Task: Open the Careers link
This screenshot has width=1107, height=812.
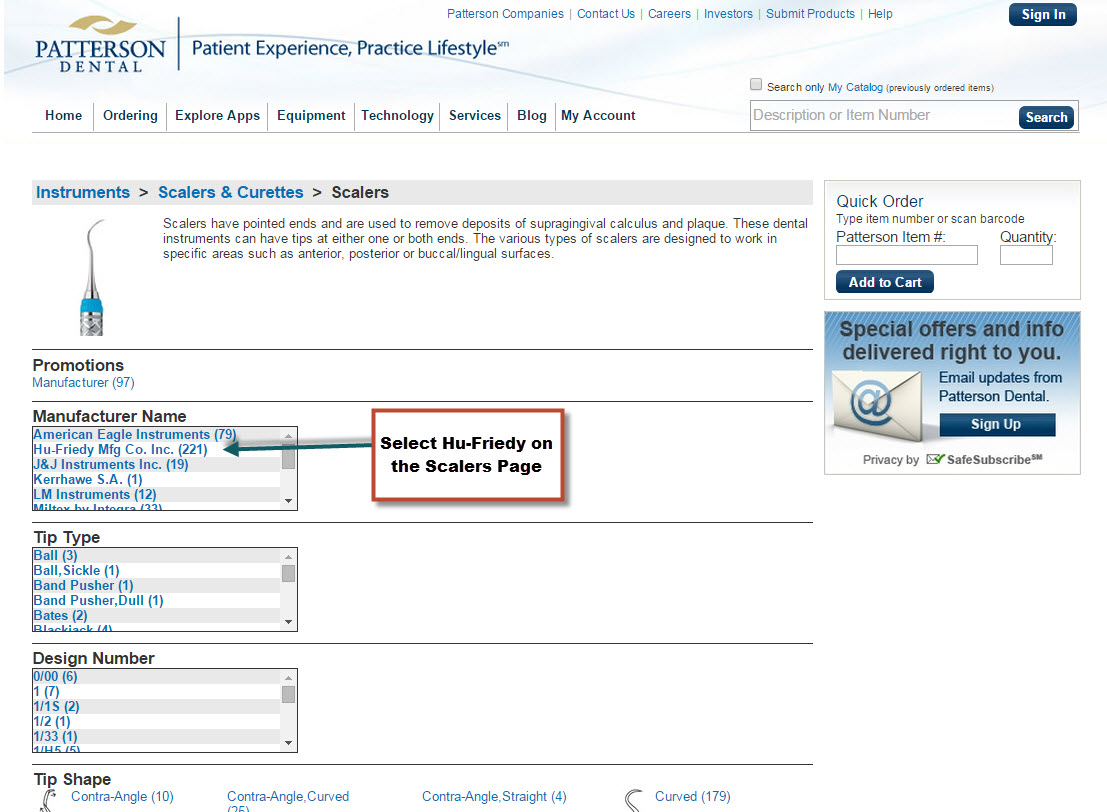Action: pos(669,13)
